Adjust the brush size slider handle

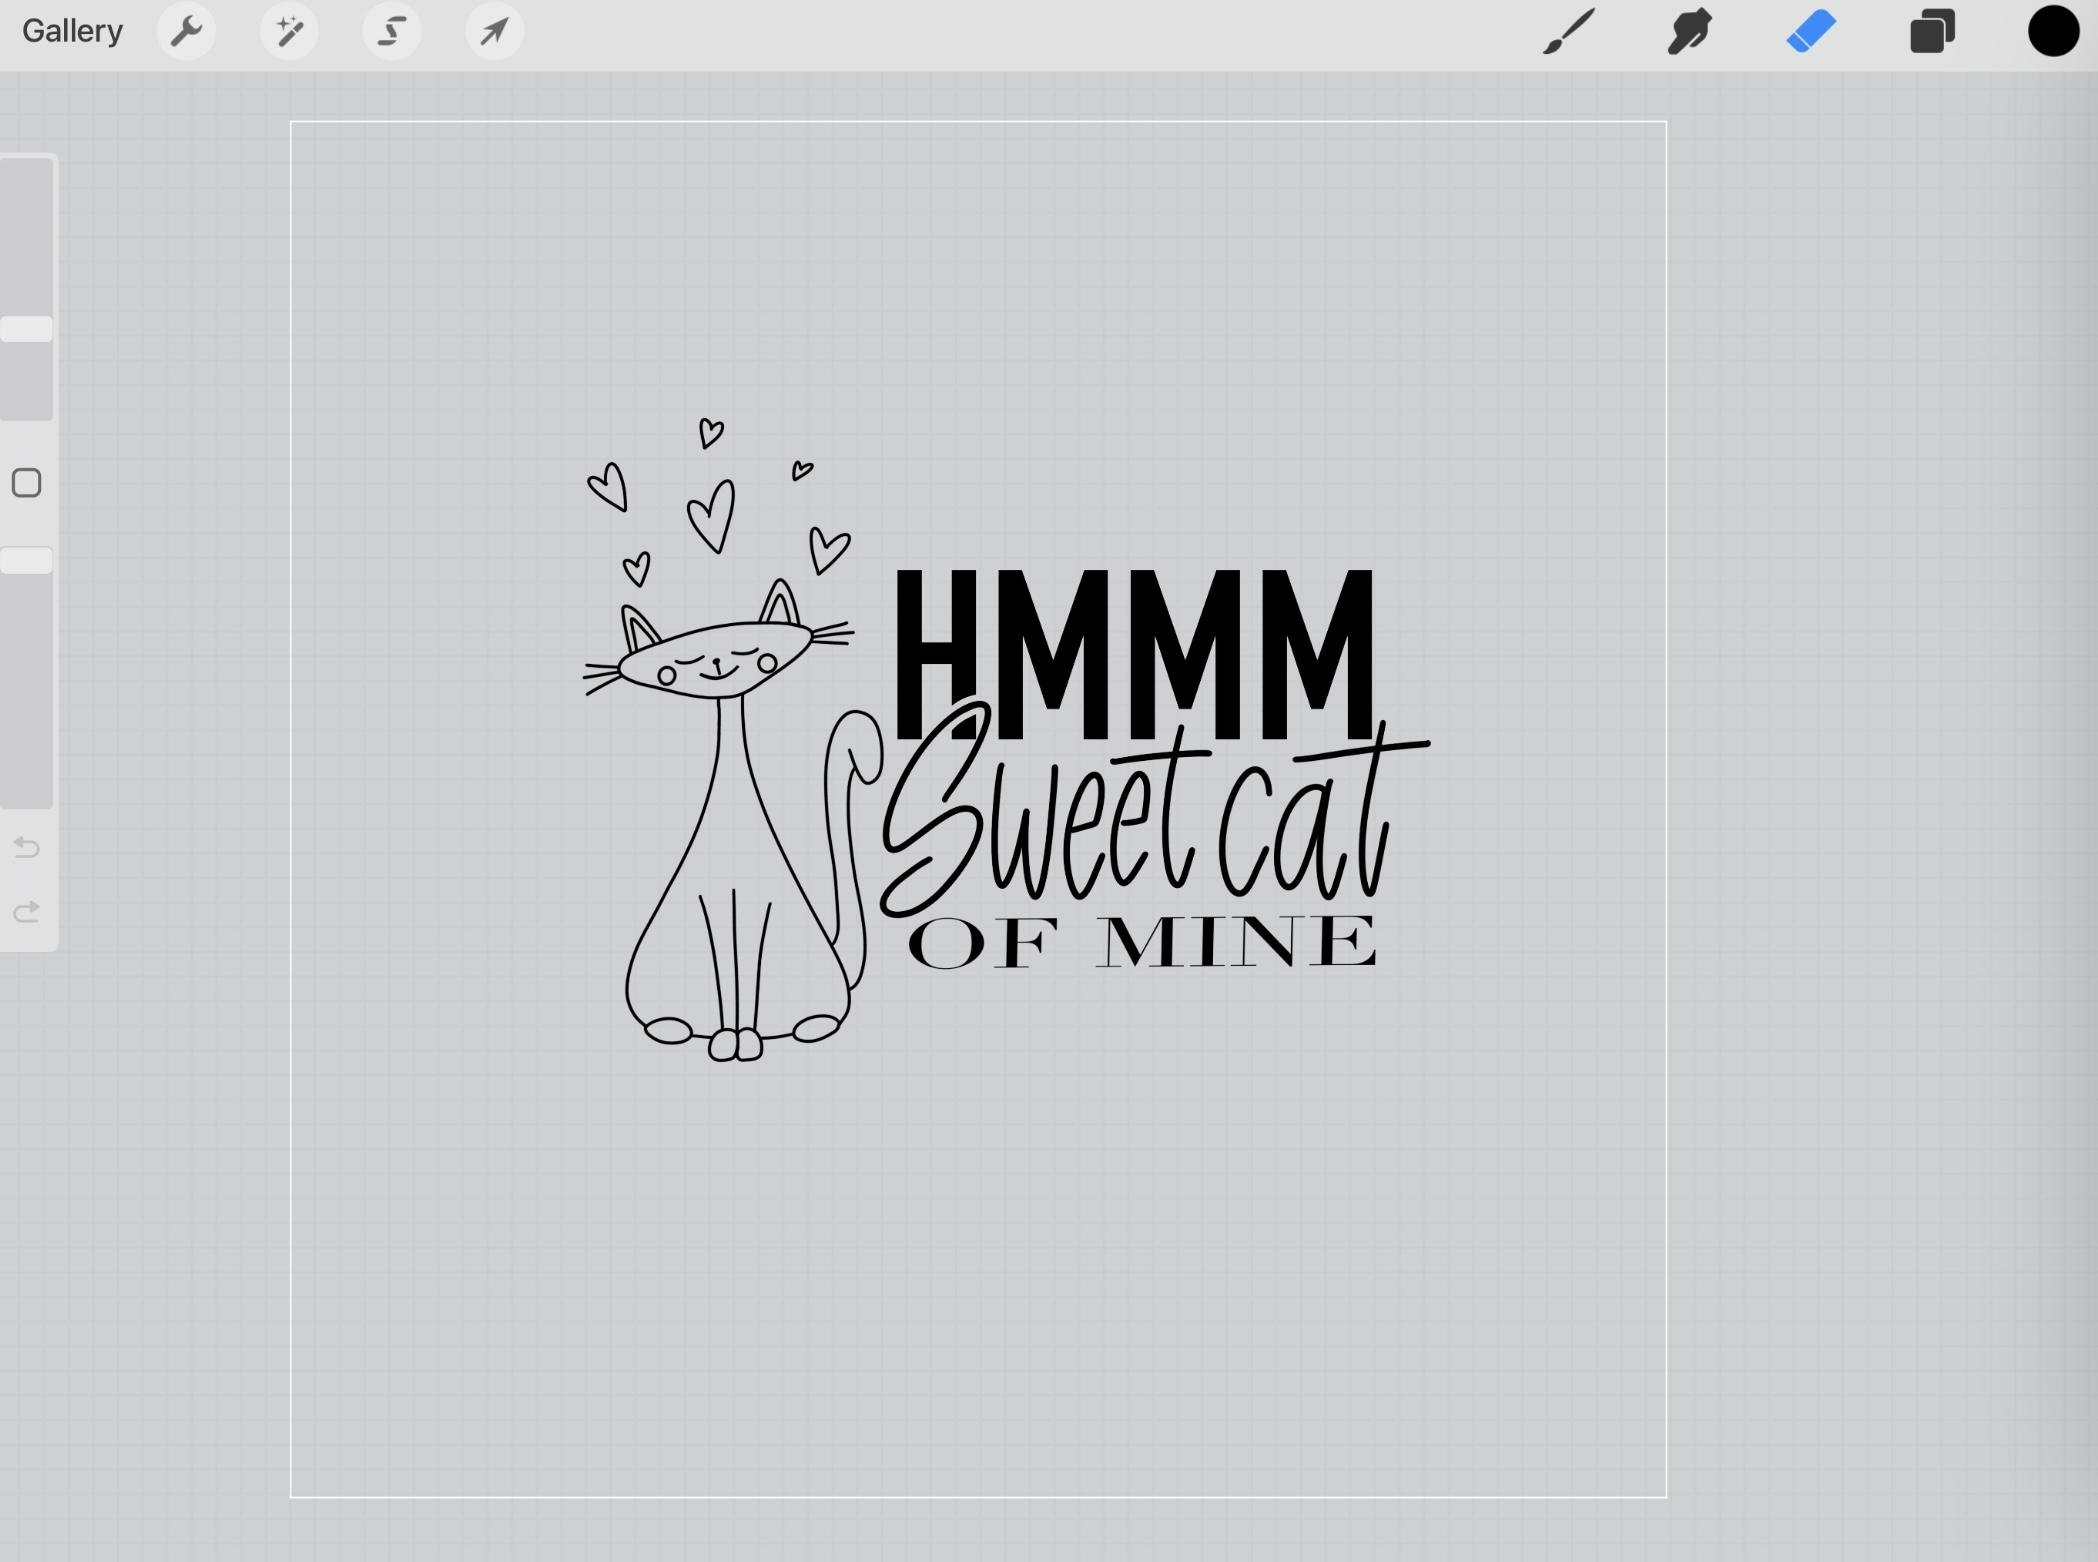pos(26,329)
